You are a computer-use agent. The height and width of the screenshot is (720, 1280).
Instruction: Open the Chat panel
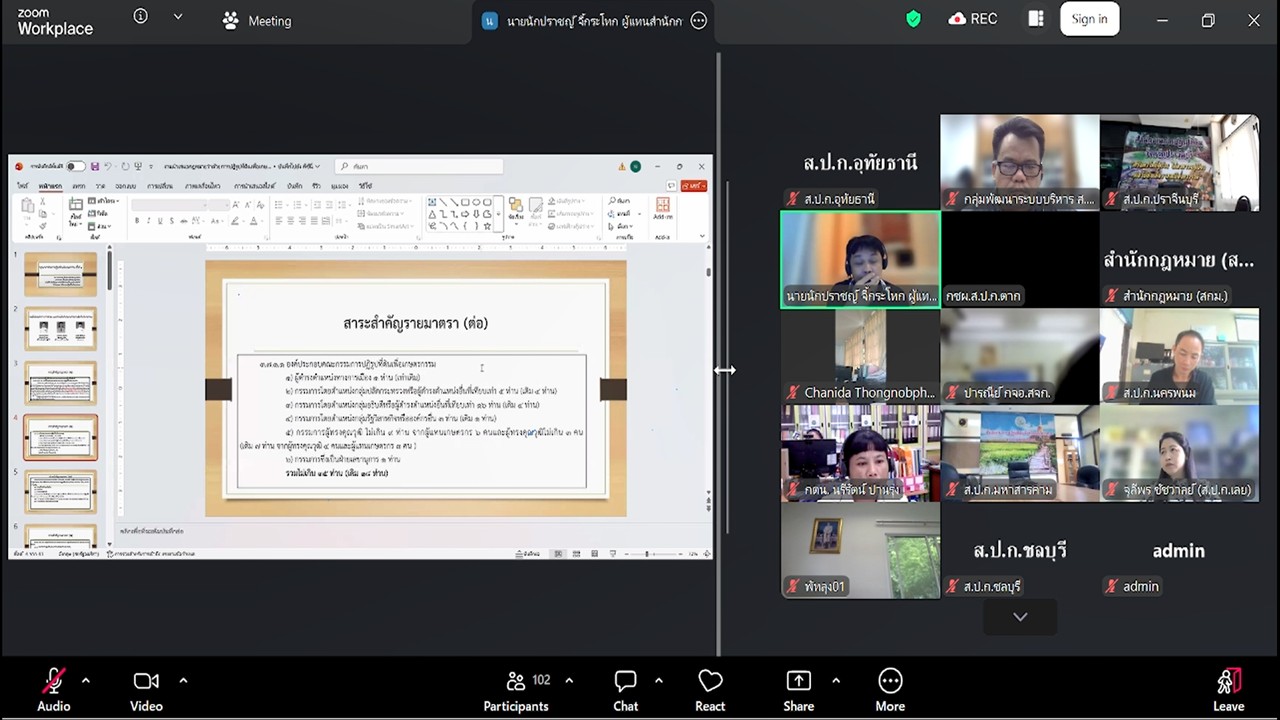click(x=626, y=682)
